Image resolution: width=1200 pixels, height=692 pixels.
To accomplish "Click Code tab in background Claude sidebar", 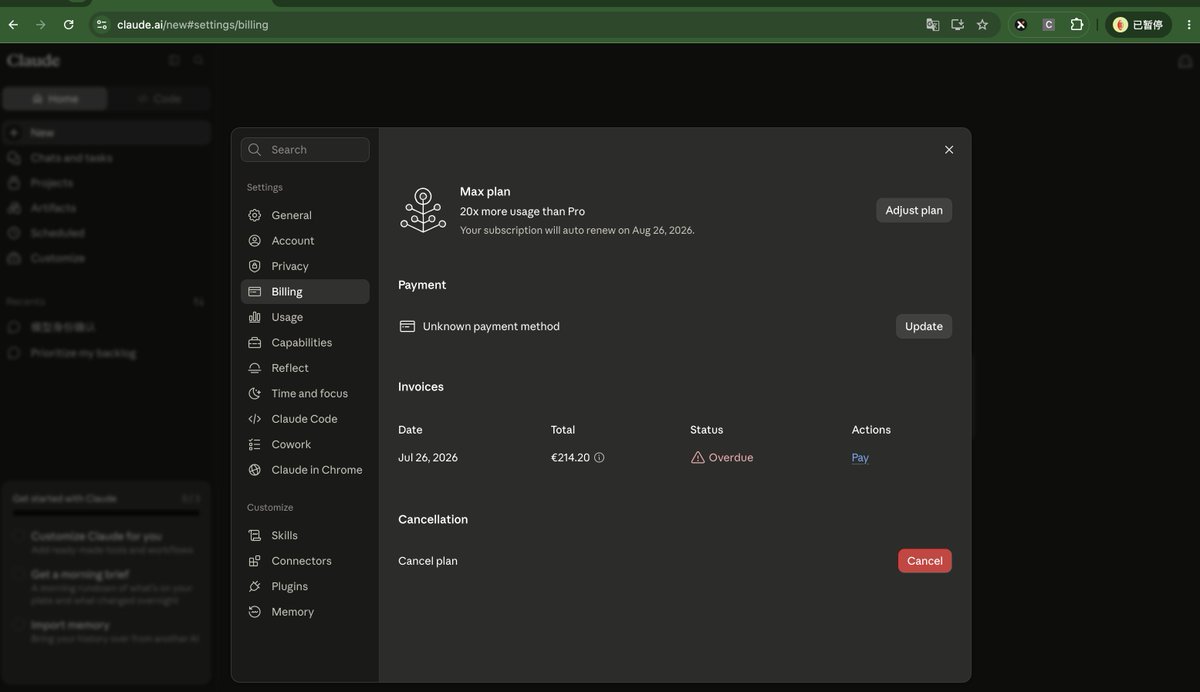I will click(160, 98).
